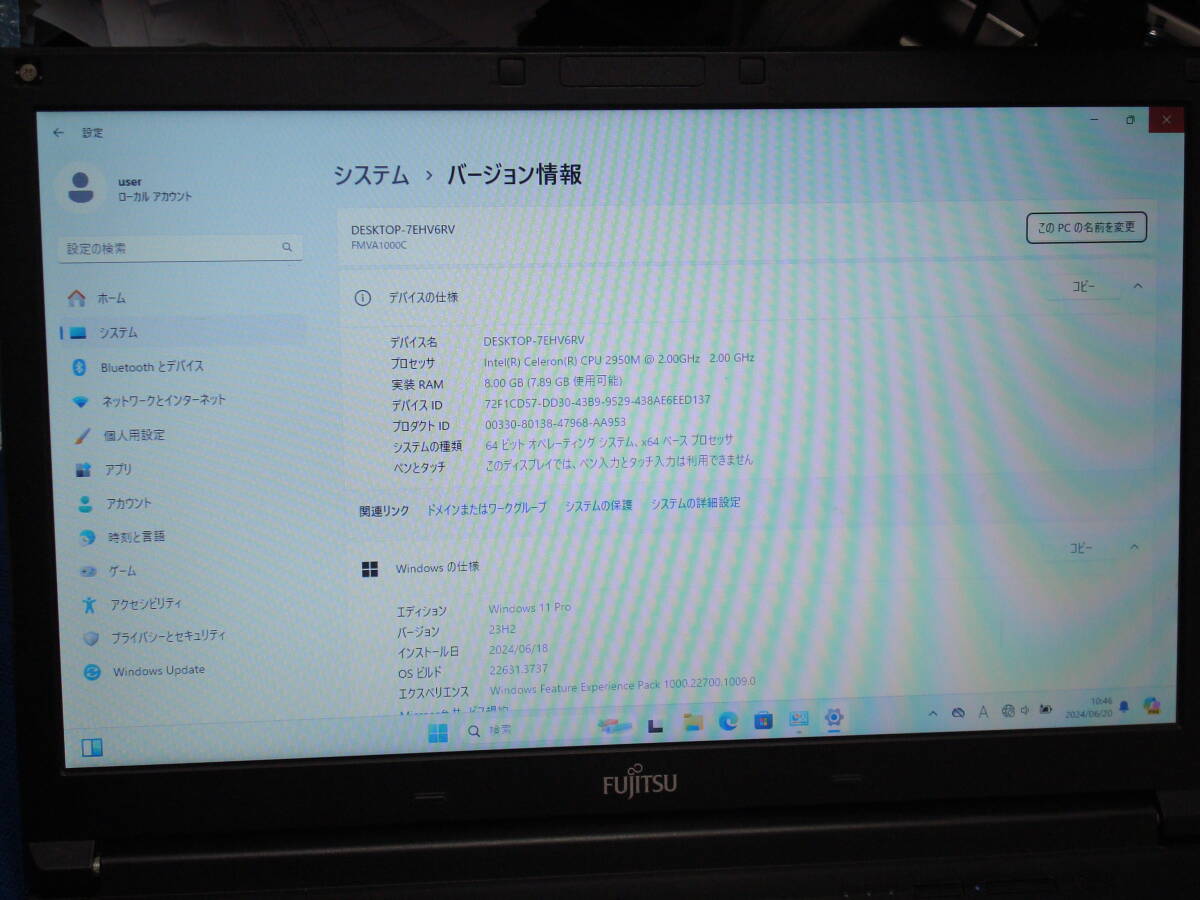Click the person icon beside アカウント

click(x=86, y=504)
